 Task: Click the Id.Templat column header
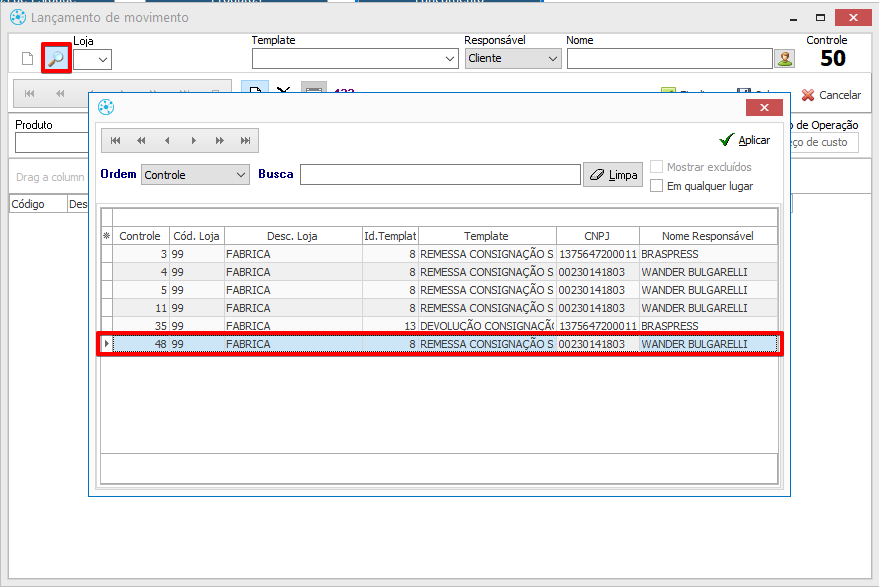click(x=390, y=236)
